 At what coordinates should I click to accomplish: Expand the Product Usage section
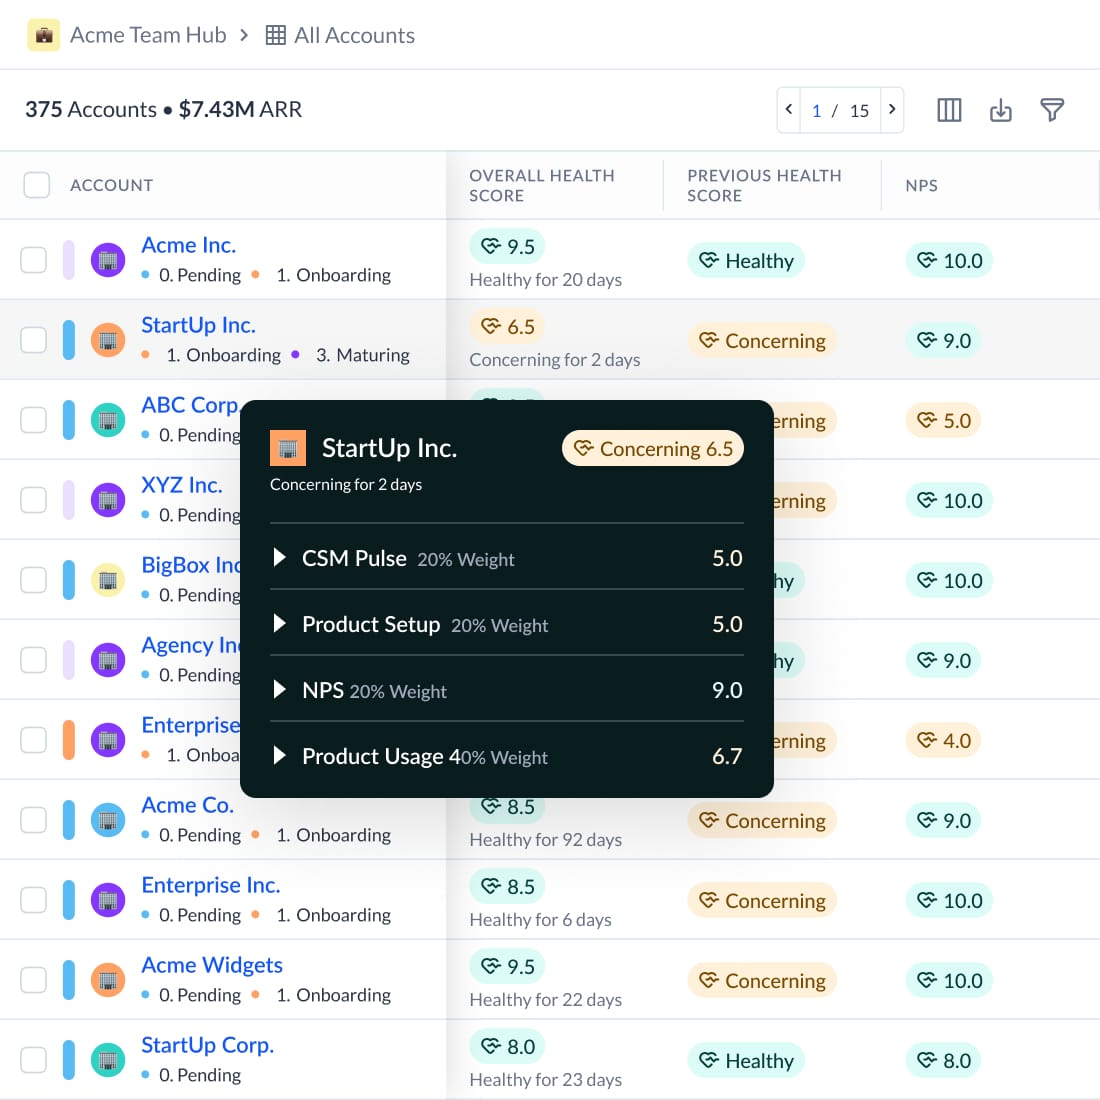point(280,756)
